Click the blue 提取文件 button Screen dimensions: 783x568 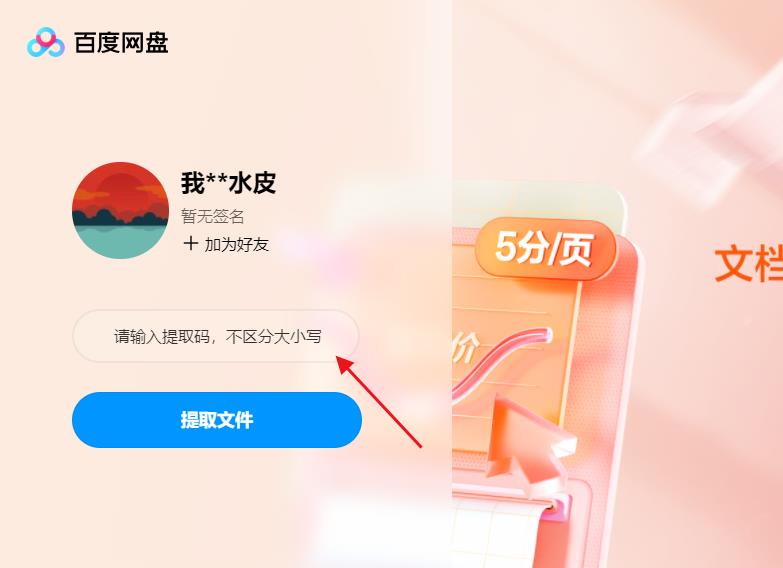click(217, 420)
